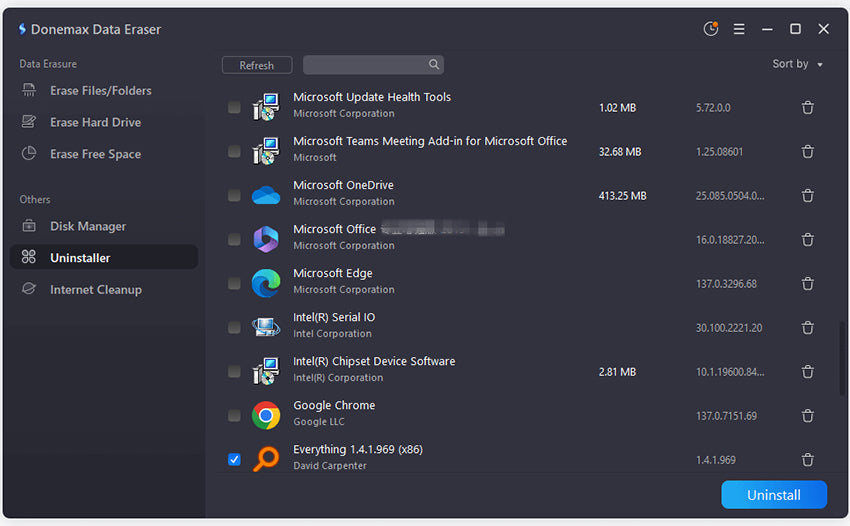The image size is (850, 526).
Task: Click trash icon for Everything 1.4.1.969
Action: (x=808, y=459)
